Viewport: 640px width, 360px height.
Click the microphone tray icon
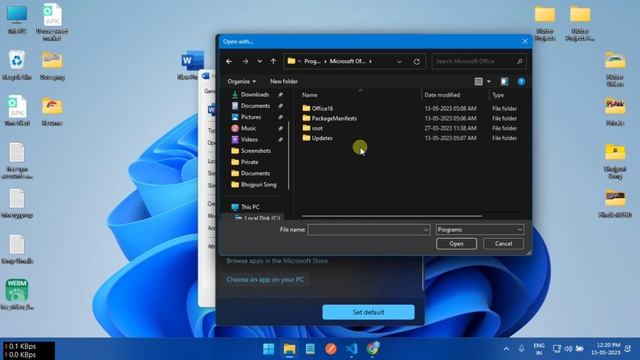click(x=521, y=349)
